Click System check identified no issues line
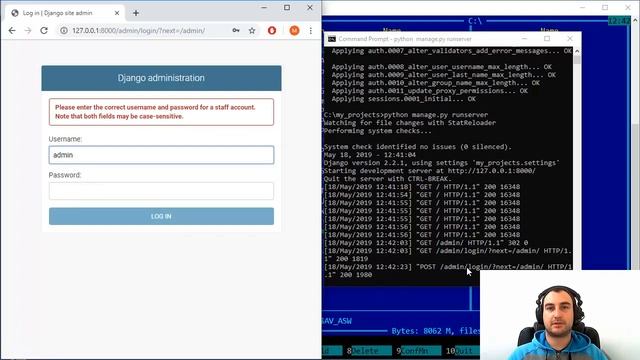 tap(418, 147)
